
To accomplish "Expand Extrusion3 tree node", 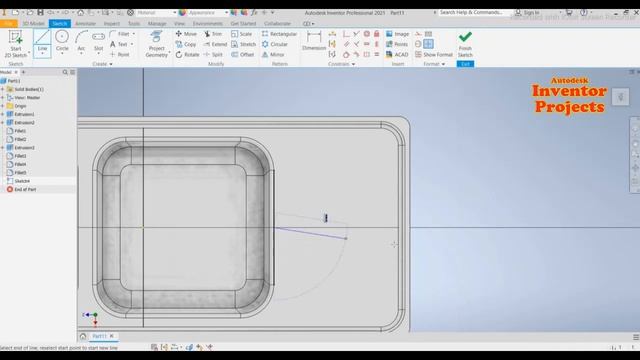I will [x=3, y=148].
